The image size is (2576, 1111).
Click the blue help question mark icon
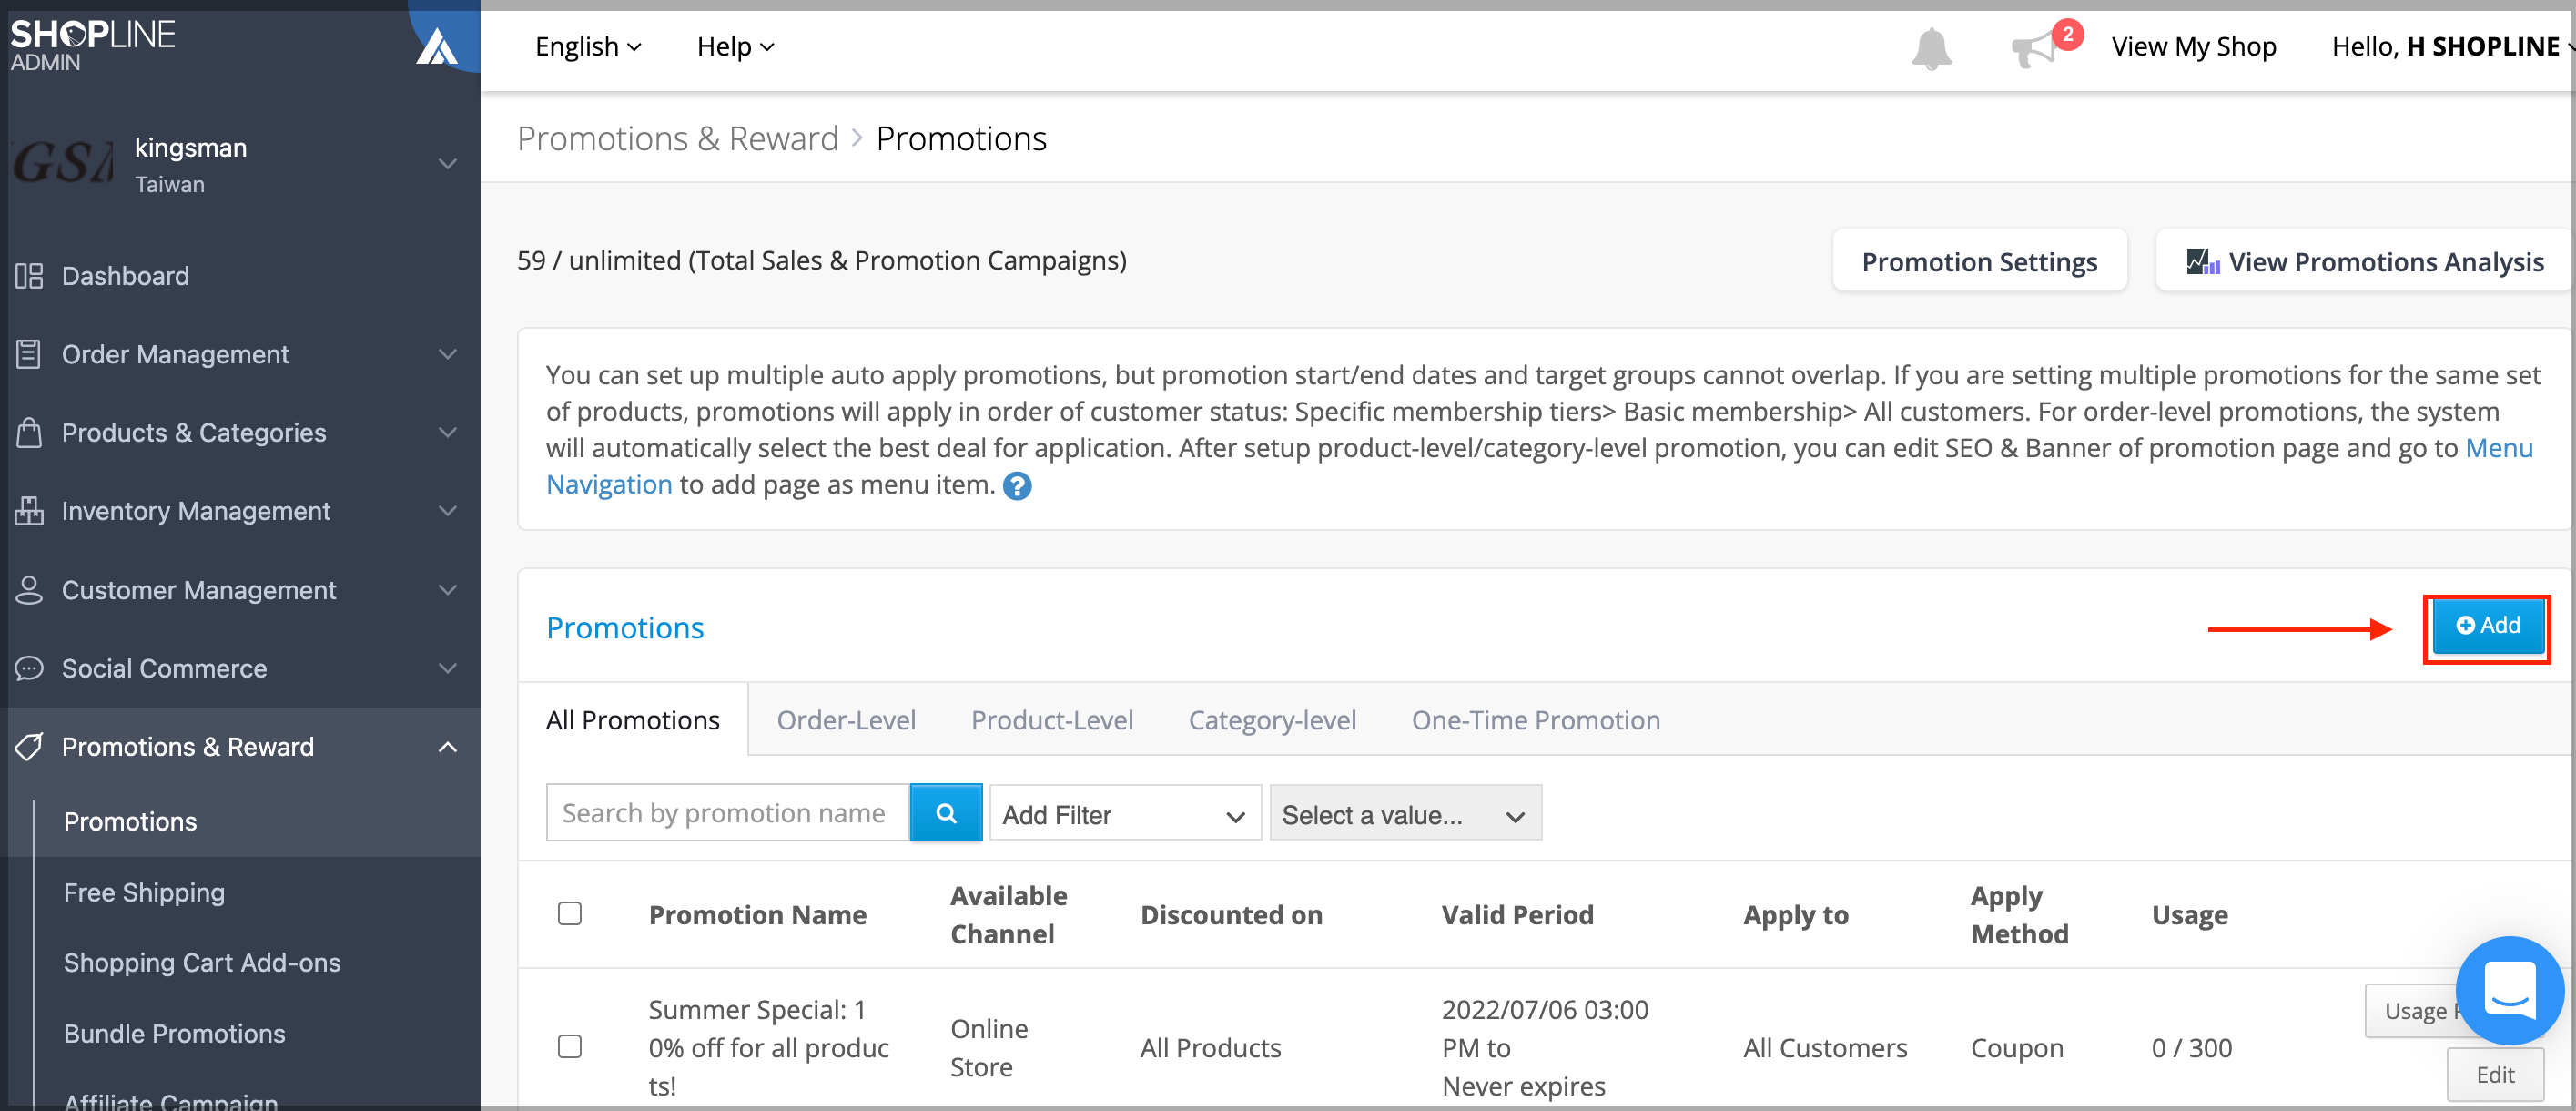(1017, 486)
